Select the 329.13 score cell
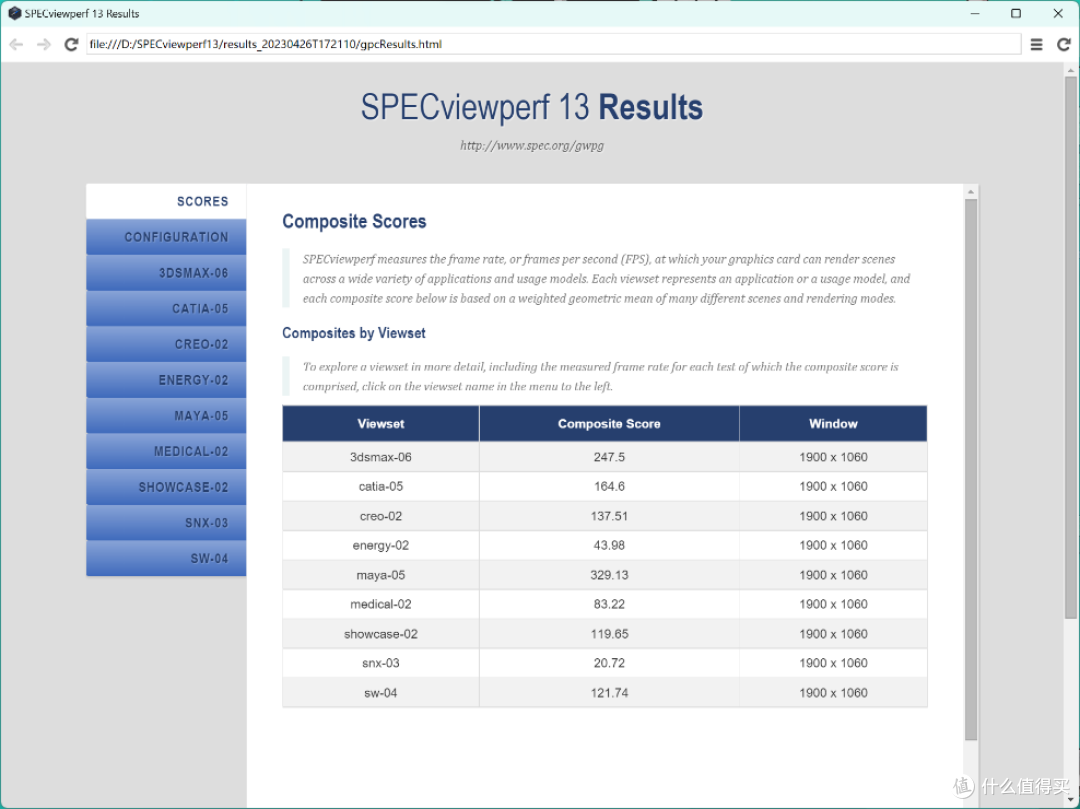The height and width of the screenshot is (809, 1080). coord(609,575)
